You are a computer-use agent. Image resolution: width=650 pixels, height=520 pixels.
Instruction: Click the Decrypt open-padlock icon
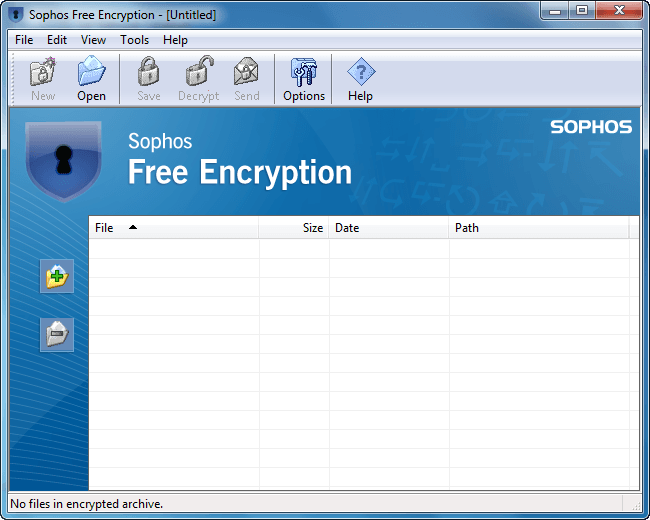tap(199, 70)
